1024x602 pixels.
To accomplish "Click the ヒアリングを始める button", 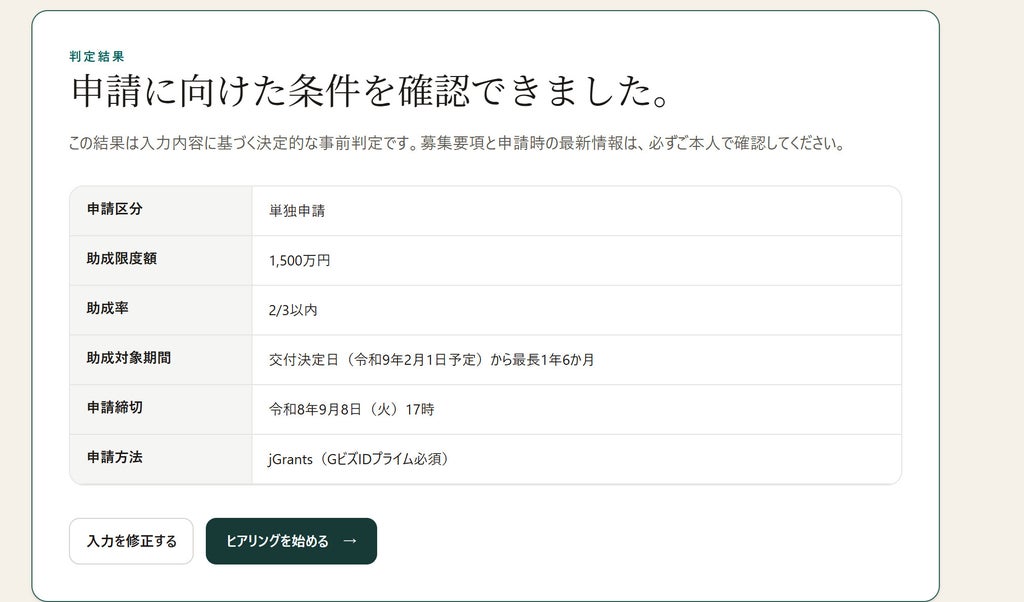I will coord(291,541).
